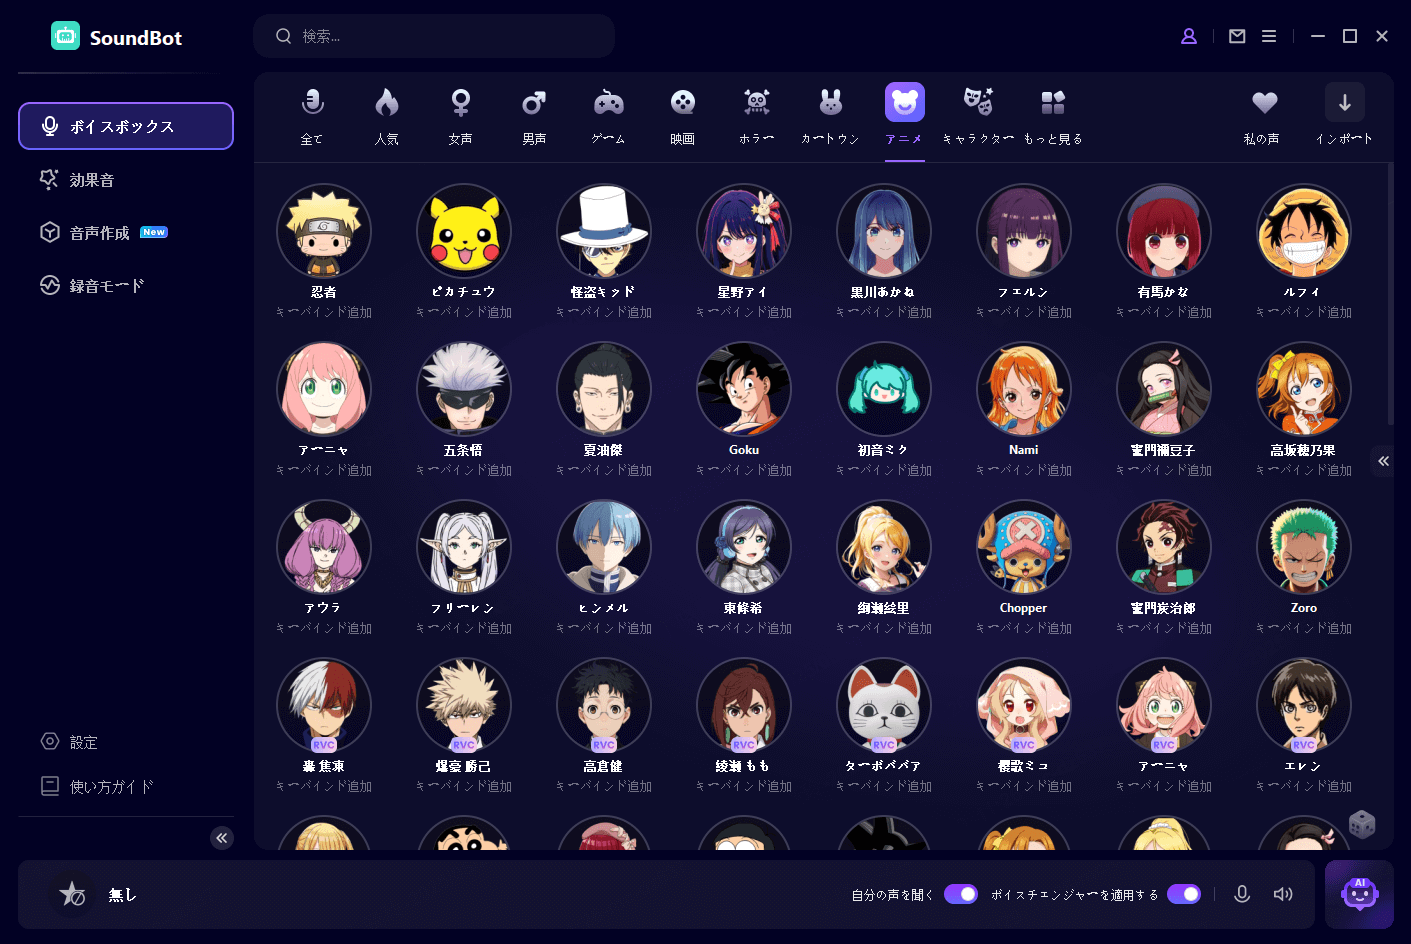Open 私の声 heart favorites
Image resolution: width=1411 pixels, height=944 pixels.
point(1264,116)
